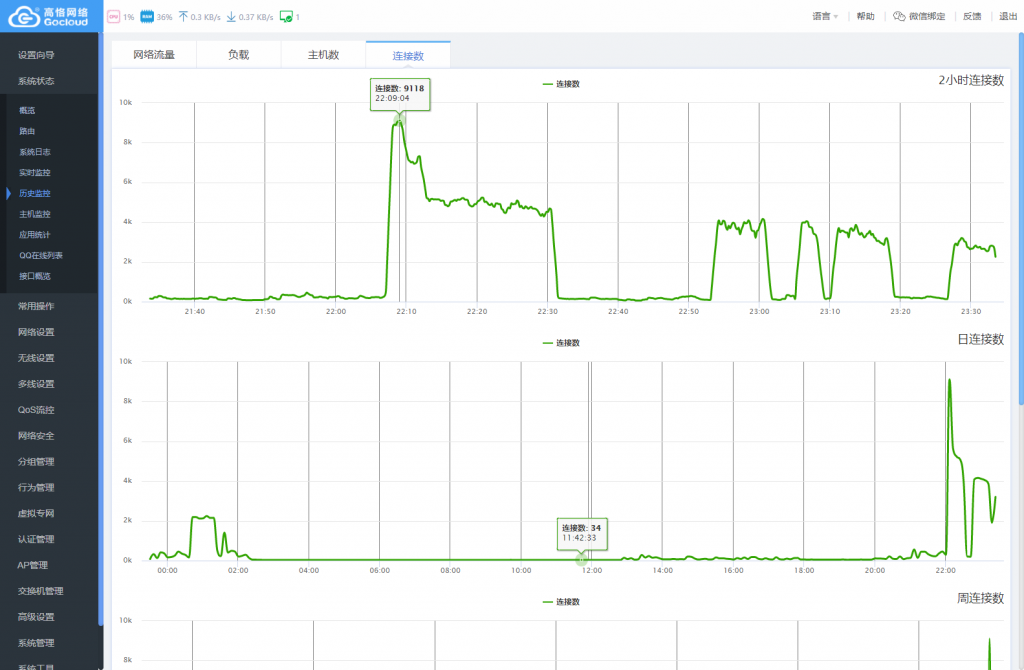Click the 11:42:33 data point on daily chart
Viewport: 1024px width, 670px height.
pos(581,560)
